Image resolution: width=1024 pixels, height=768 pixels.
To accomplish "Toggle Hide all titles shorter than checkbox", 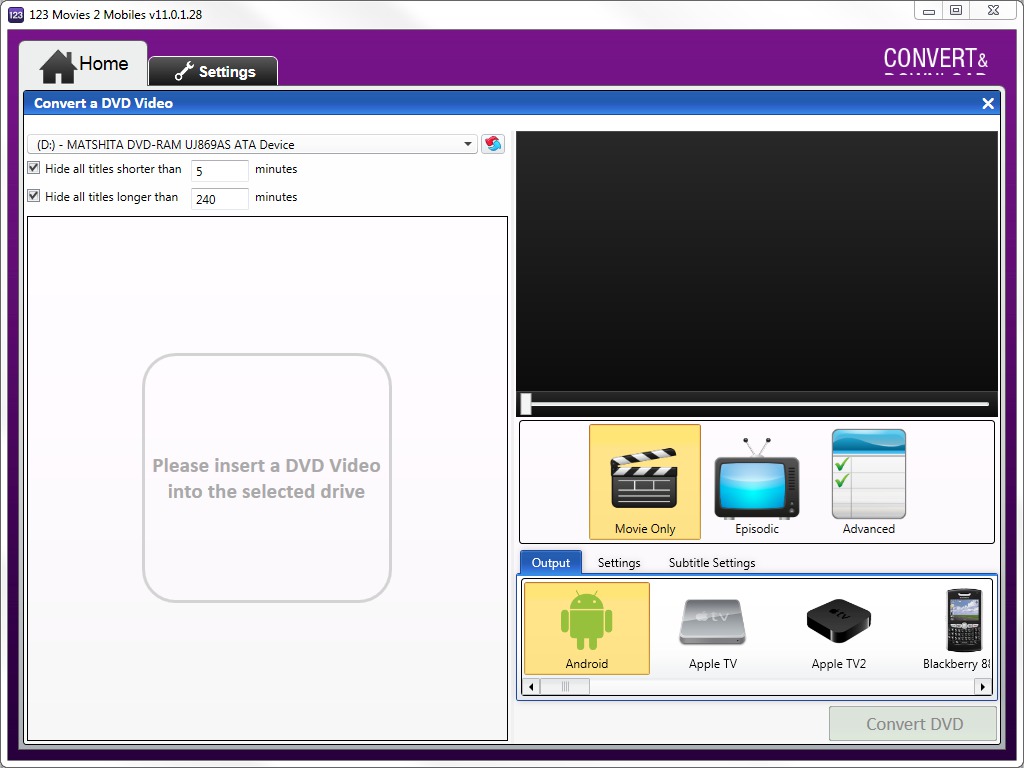I will pyautogui.click(x=34, y=168).
